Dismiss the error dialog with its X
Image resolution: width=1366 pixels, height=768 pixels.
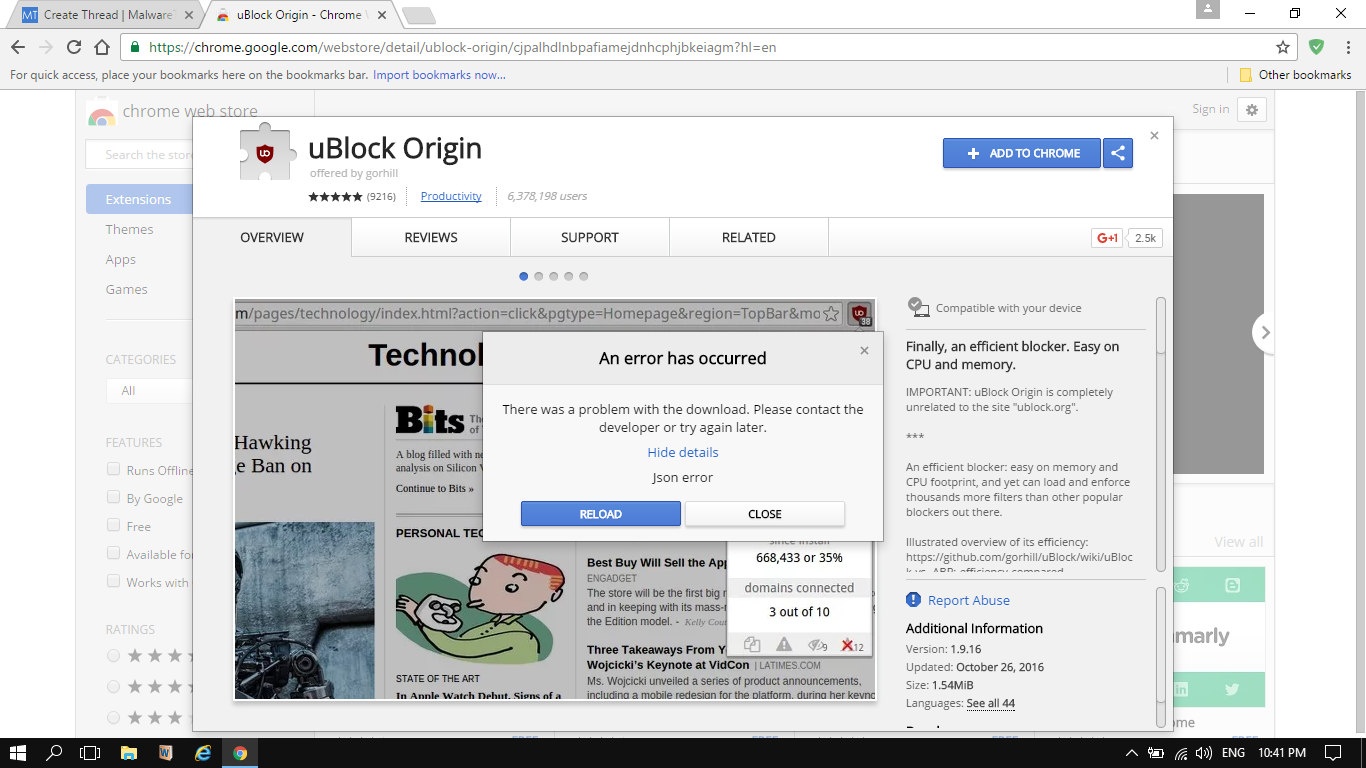click(864, 350)
